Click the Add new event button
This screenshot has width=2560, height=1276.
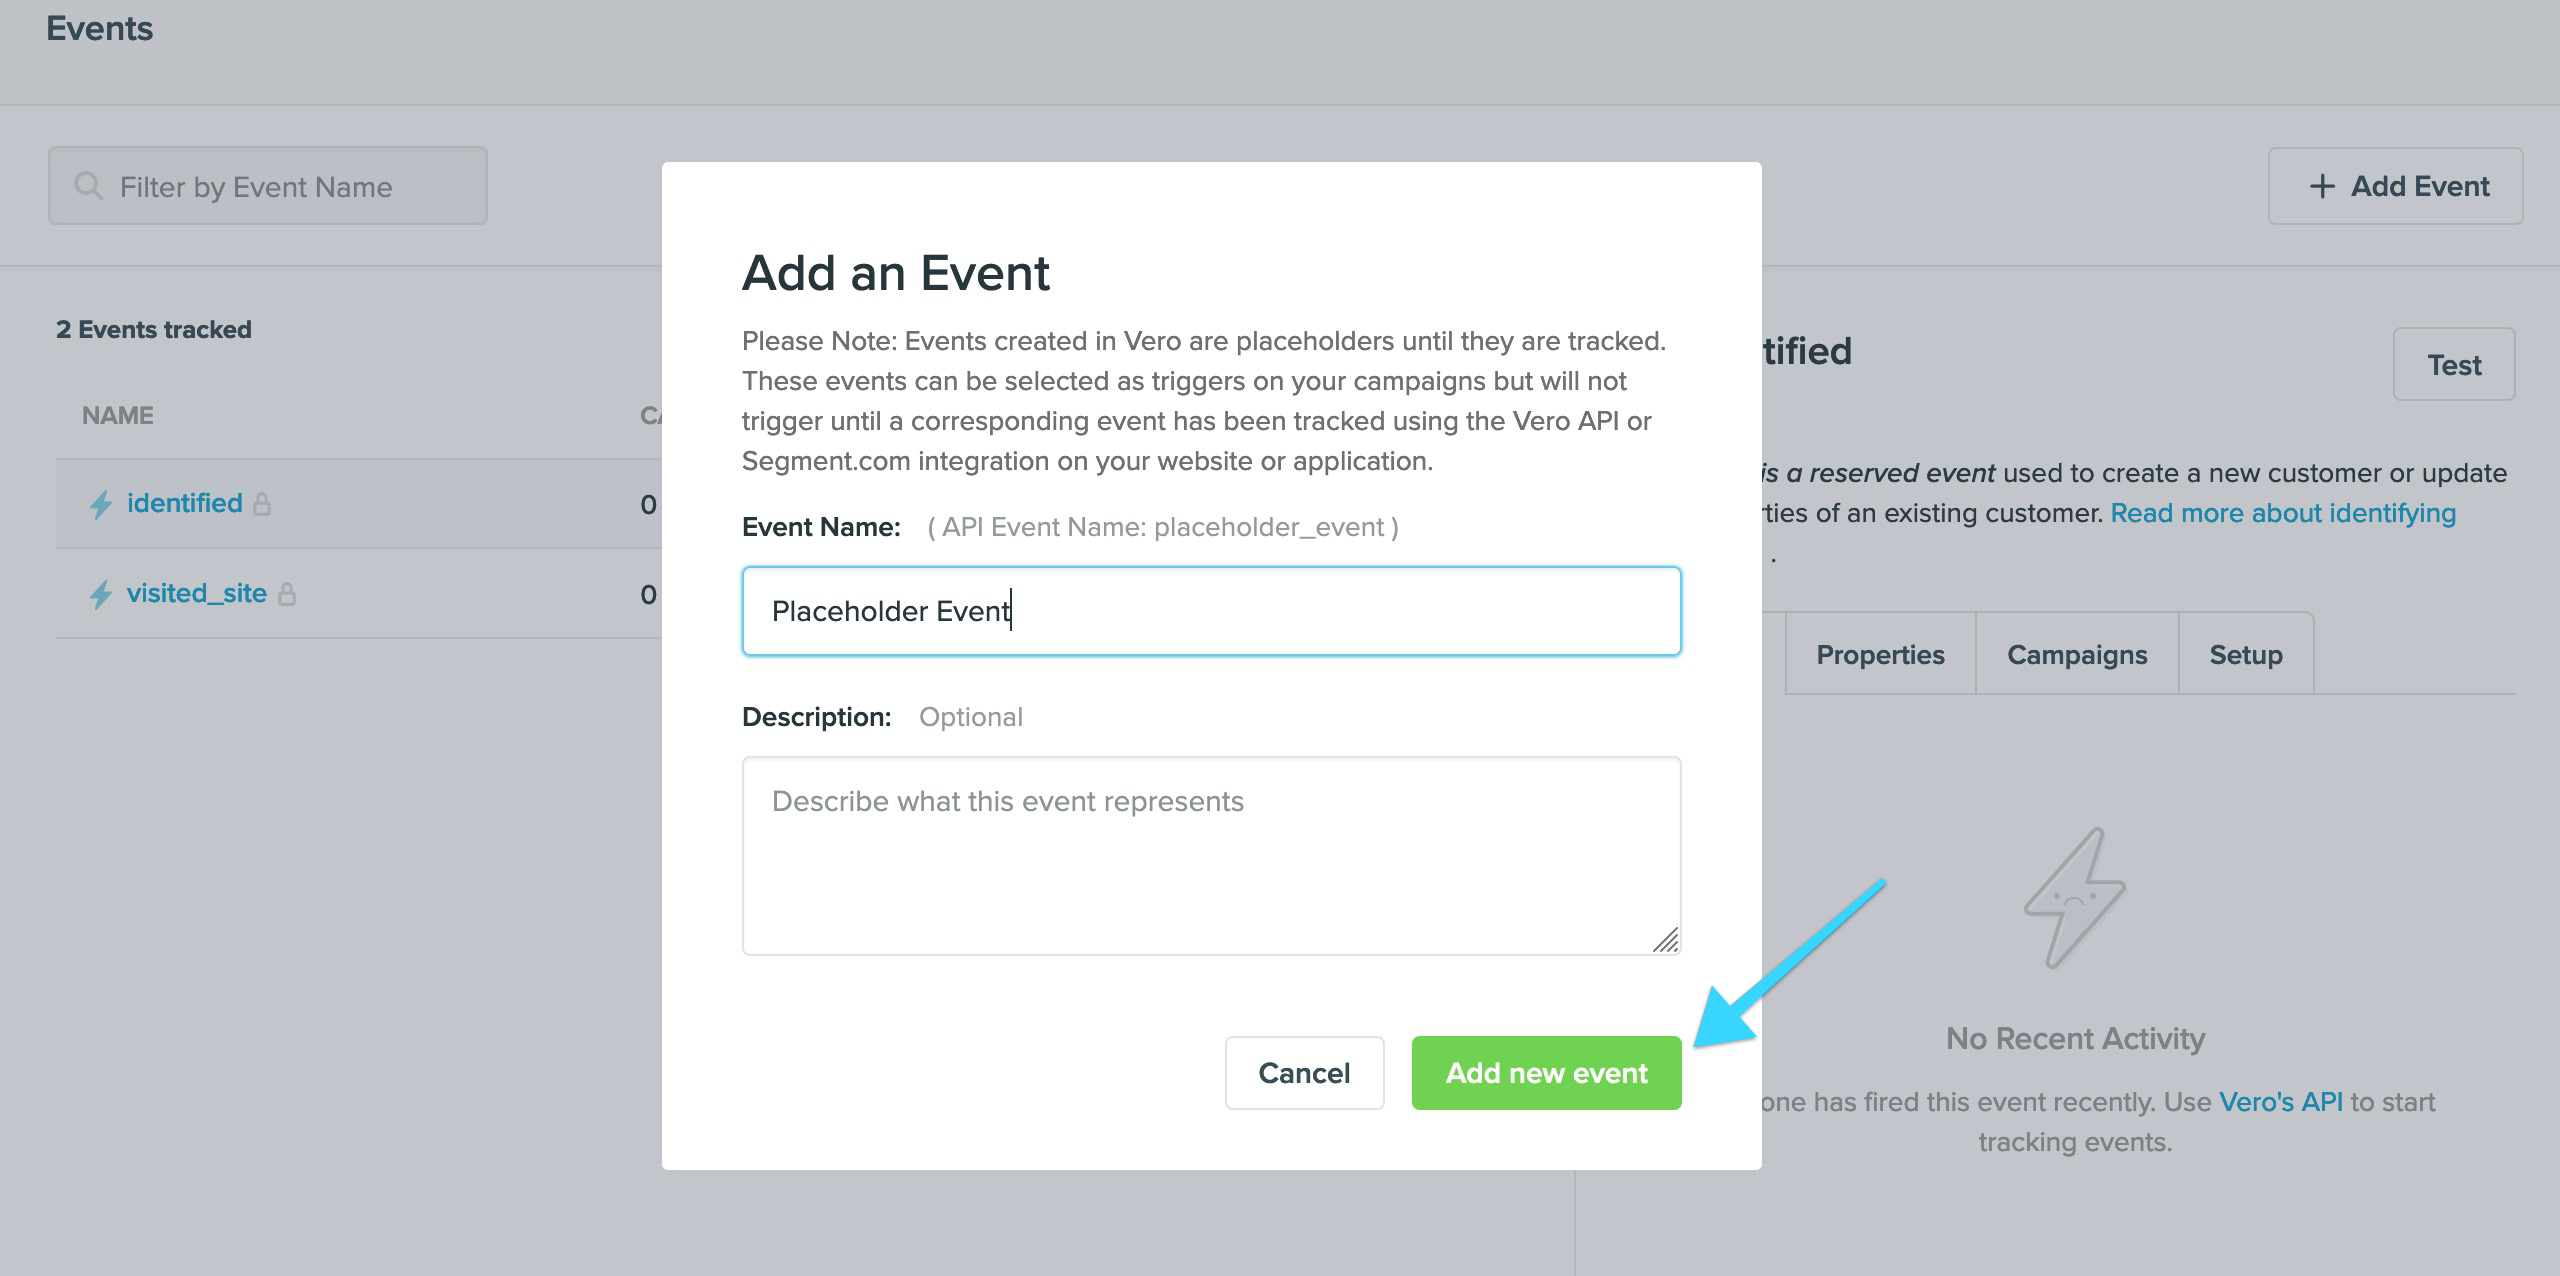pos(1545,1072)
